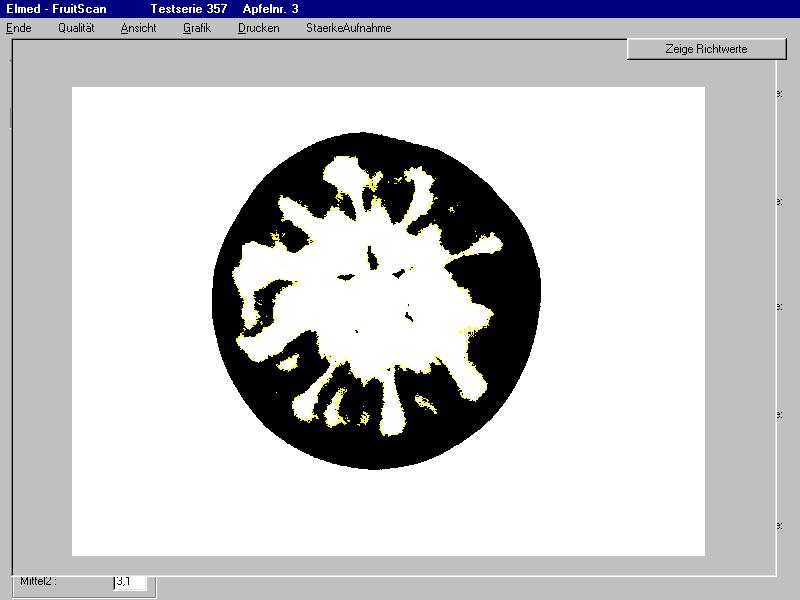Click blank white canvas left of the apple

click(x=140, y=300)
